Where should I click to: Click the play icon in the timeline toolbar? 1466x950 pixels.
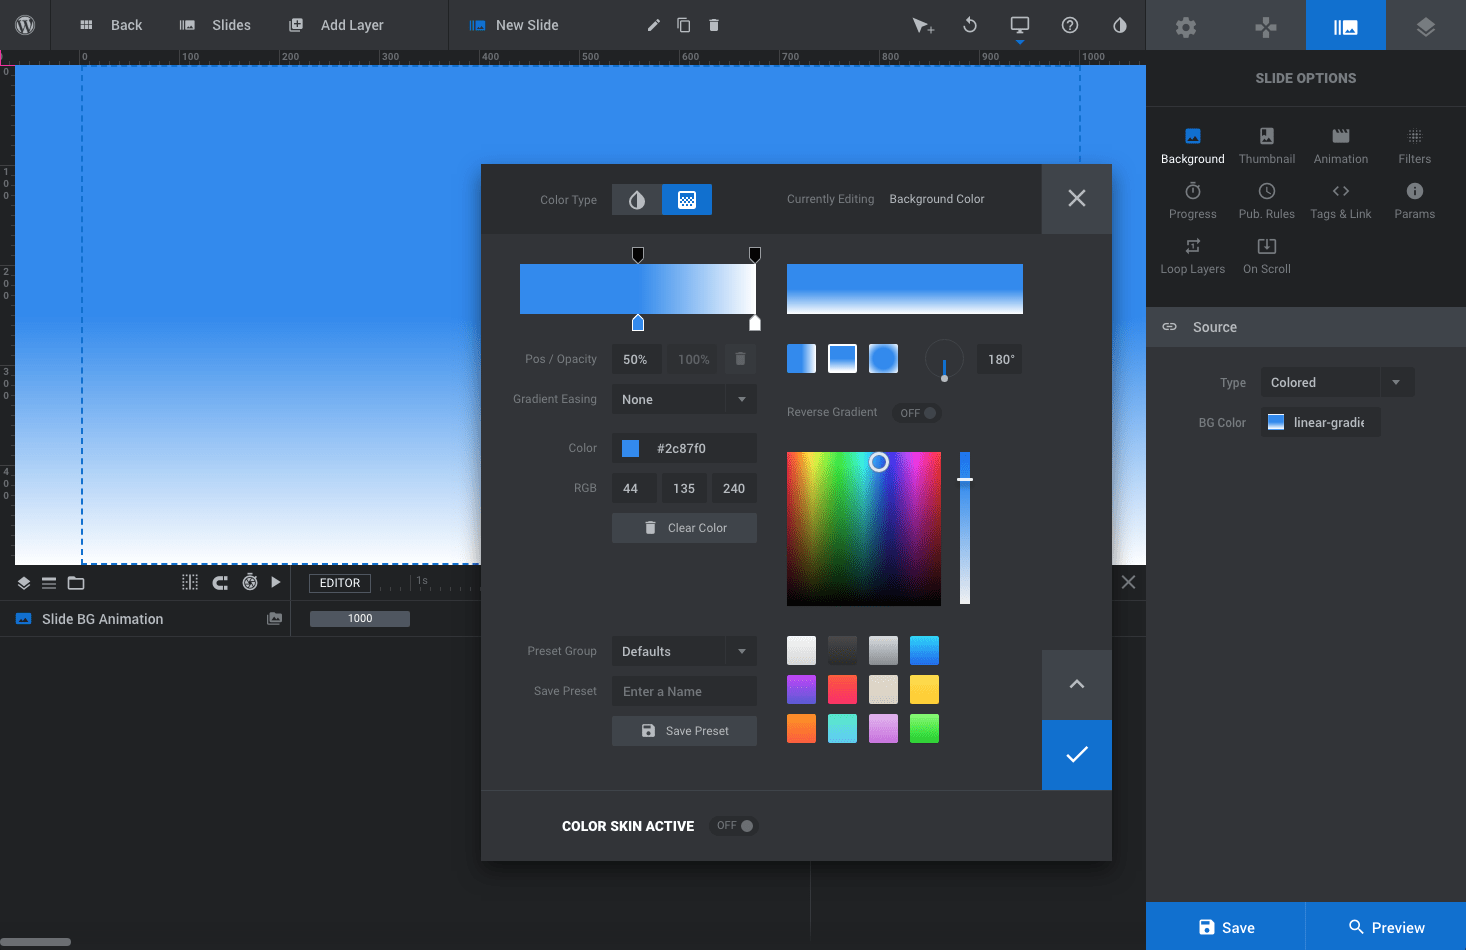[x=276, y=582]
